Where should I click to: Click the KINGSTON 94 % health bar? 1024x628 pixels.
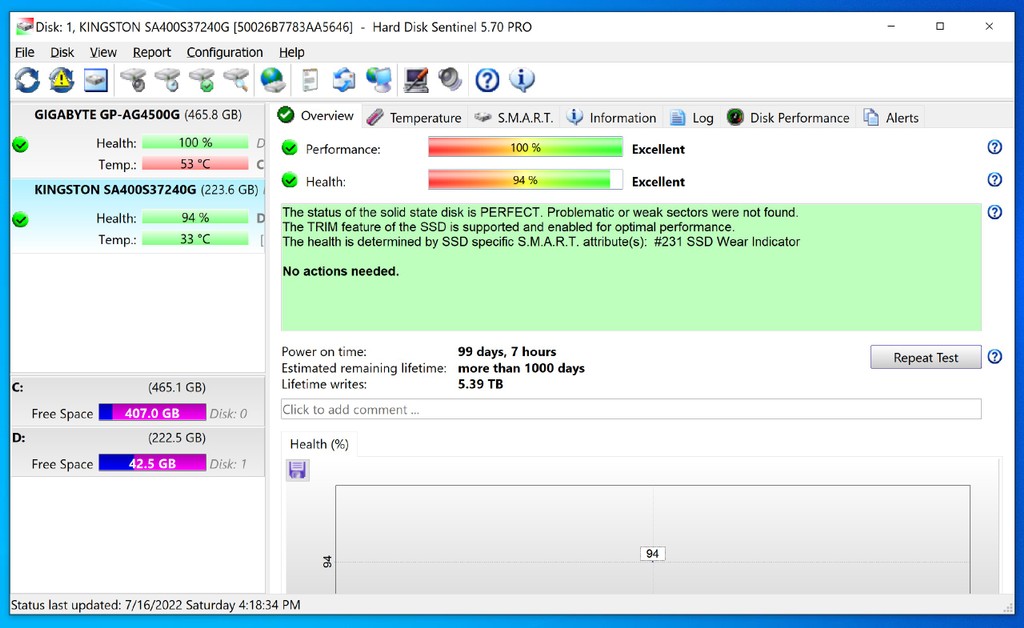pyautogui.click(x=195, y=217)
